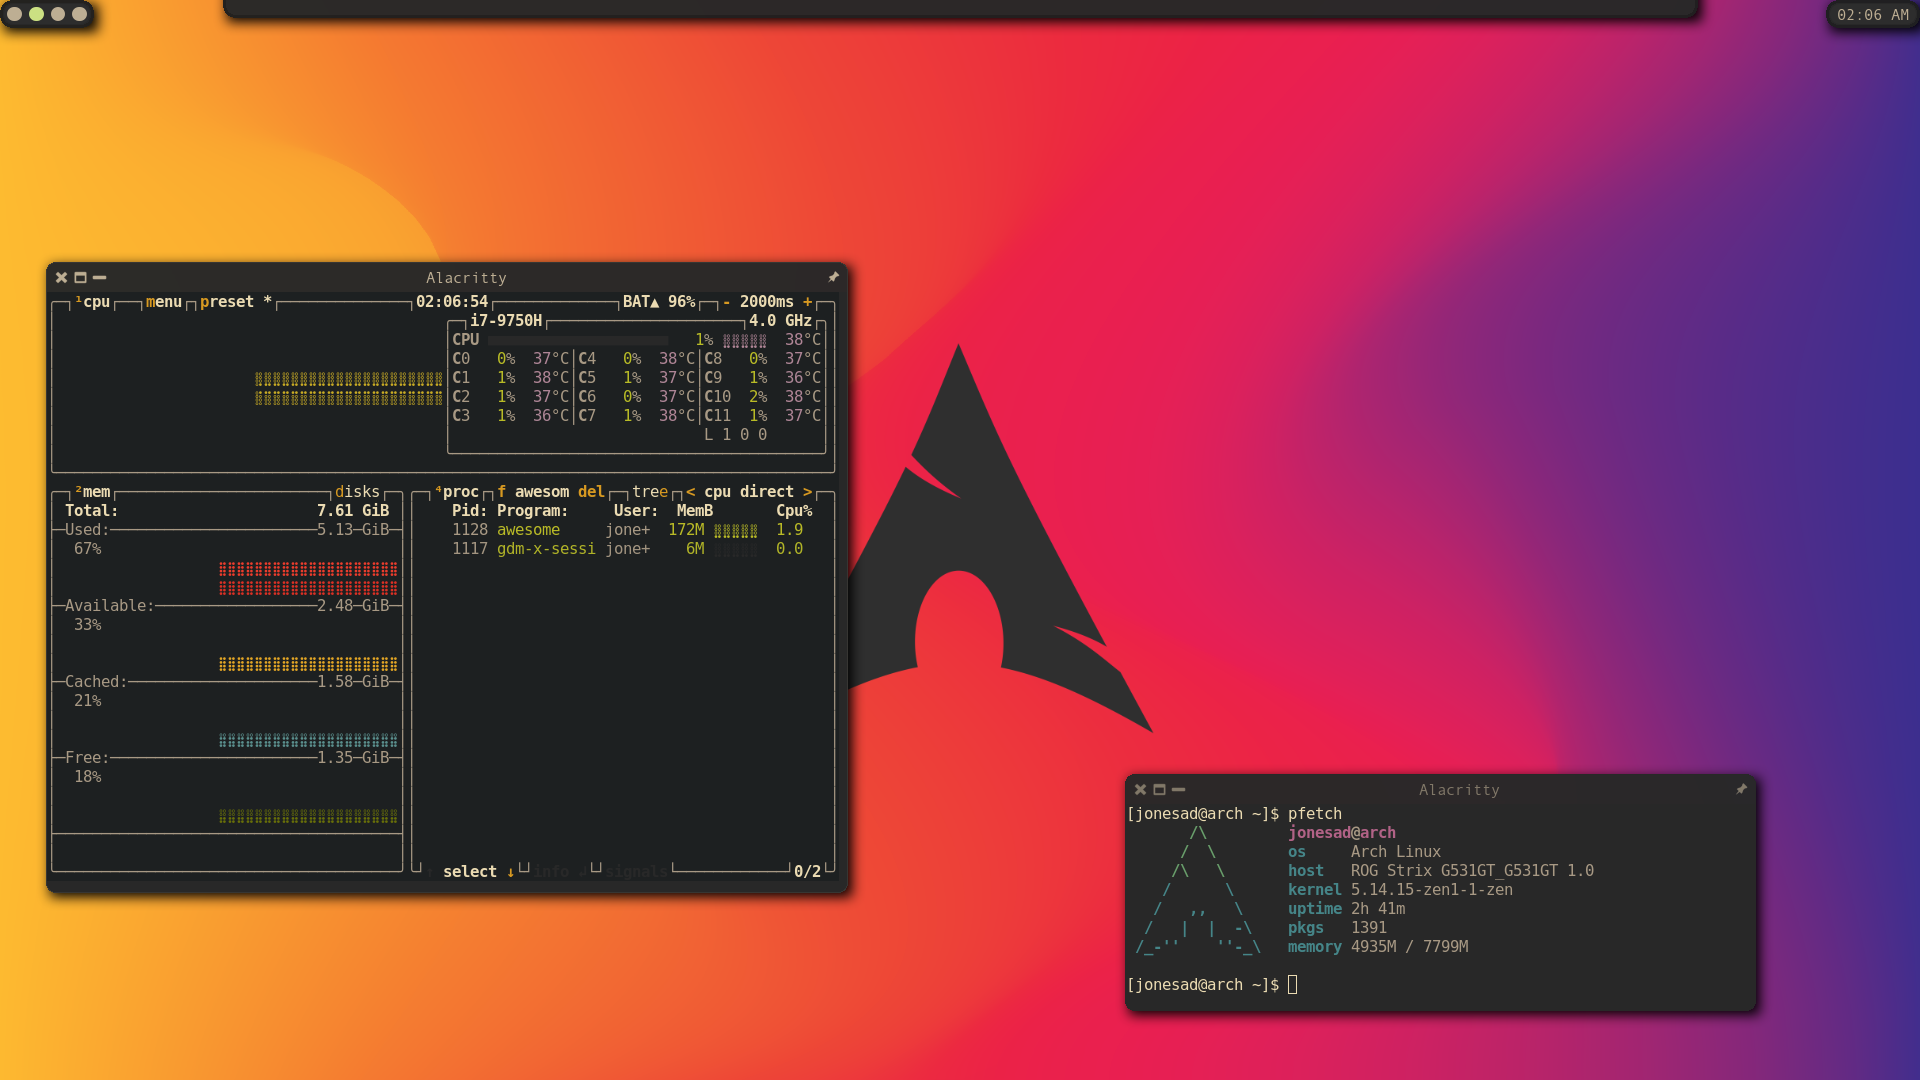Minimize the btop terminal window
The image size is (1920, 1080).
tap(99, 278)
